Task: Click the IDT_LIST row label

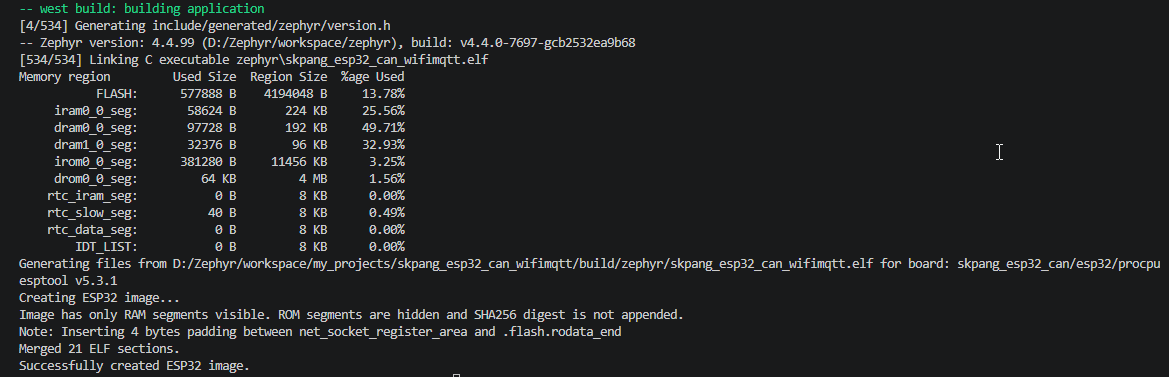Action: tap(107, 247)
